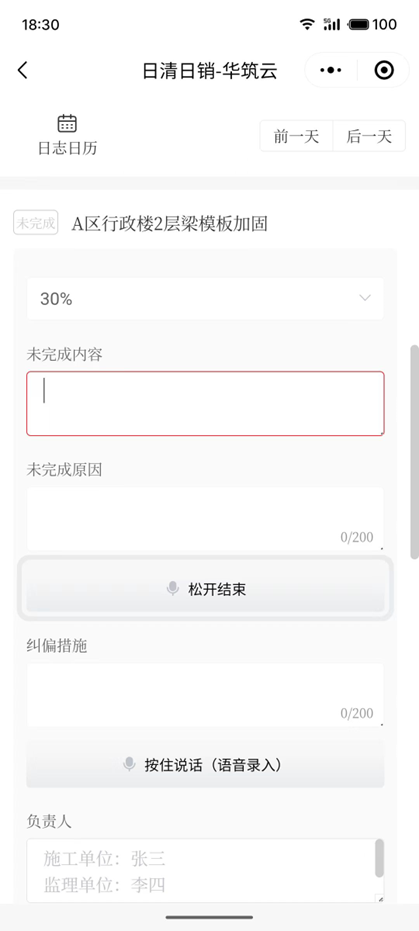Click the 负责人 input field
The width and height of the screenshot is (419, 931).
(x=205, y=870)
